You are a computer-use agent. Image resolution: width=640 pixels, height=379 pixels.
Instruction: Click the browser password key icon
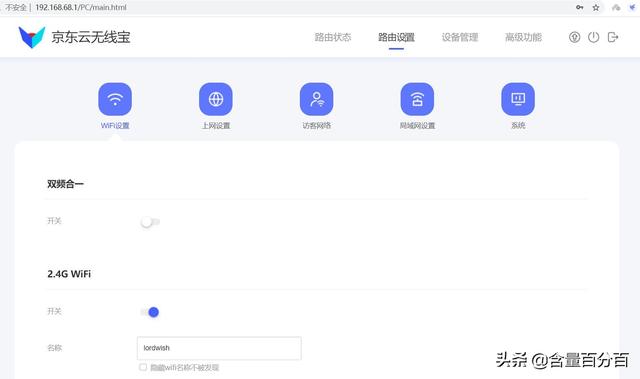580,7
